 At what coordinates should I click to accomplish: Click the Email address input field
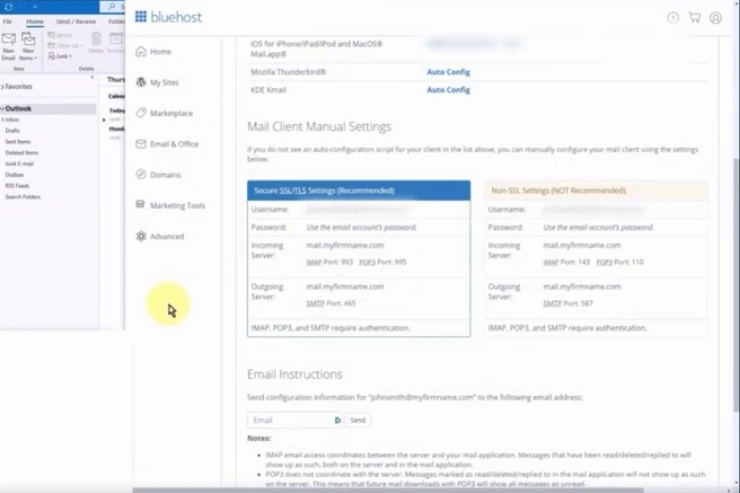click(290, 421)
